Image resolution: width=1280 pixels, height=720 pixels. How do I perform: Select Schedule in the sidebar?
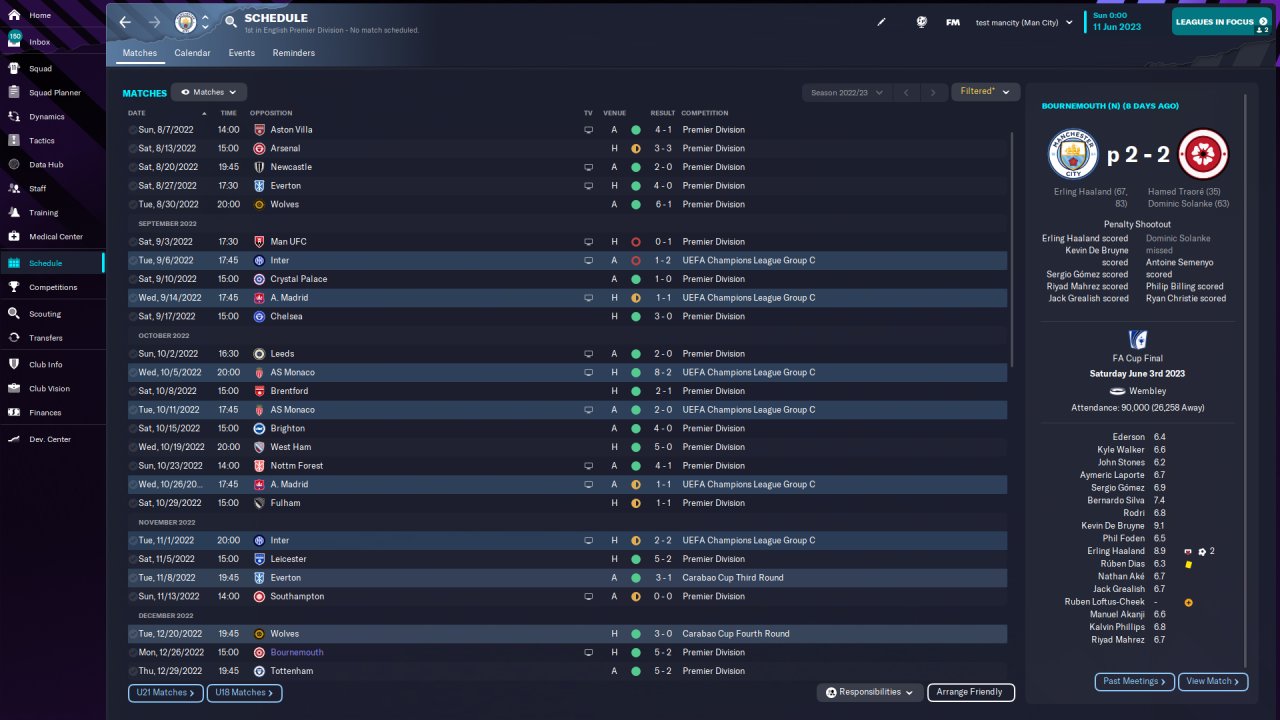pyautogui.click(x=51, y=263)
